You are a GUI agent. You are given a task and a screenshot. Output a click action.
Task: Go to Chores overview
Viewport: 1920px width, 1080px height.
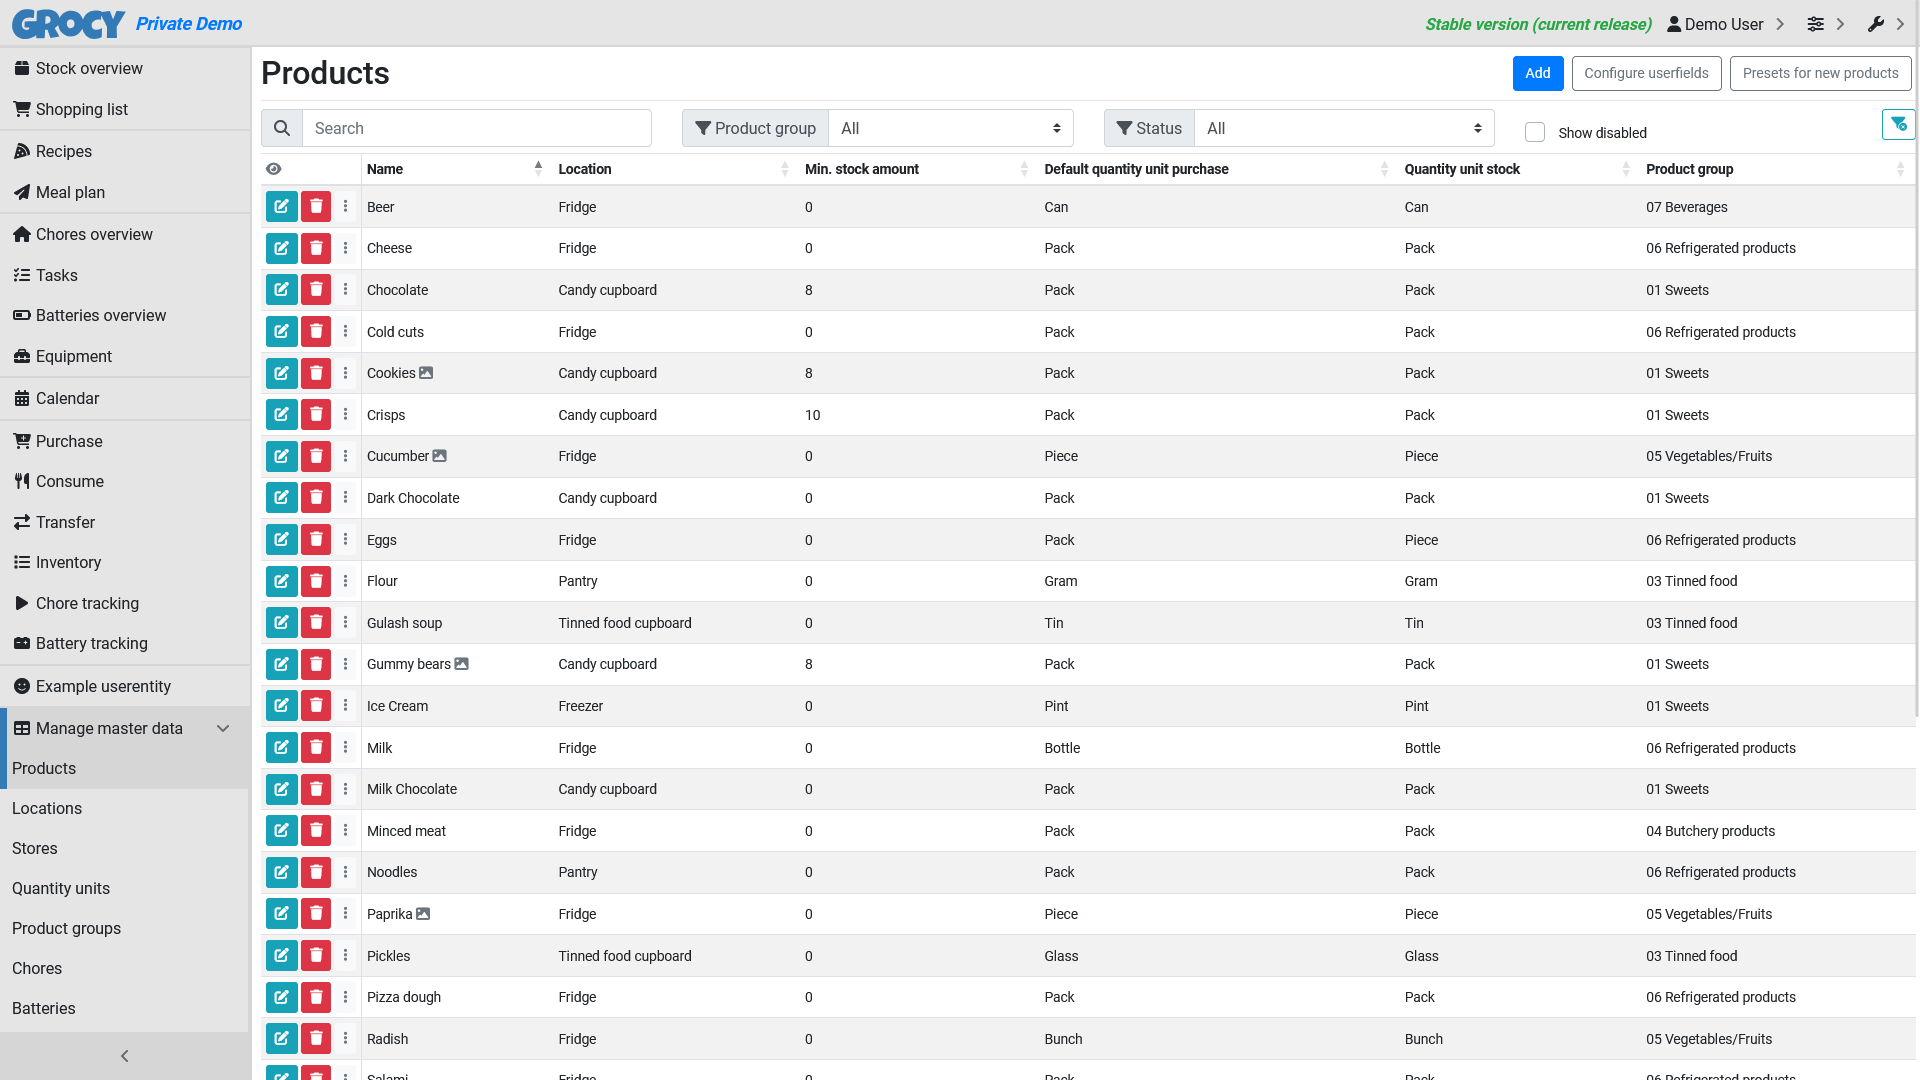125,234
